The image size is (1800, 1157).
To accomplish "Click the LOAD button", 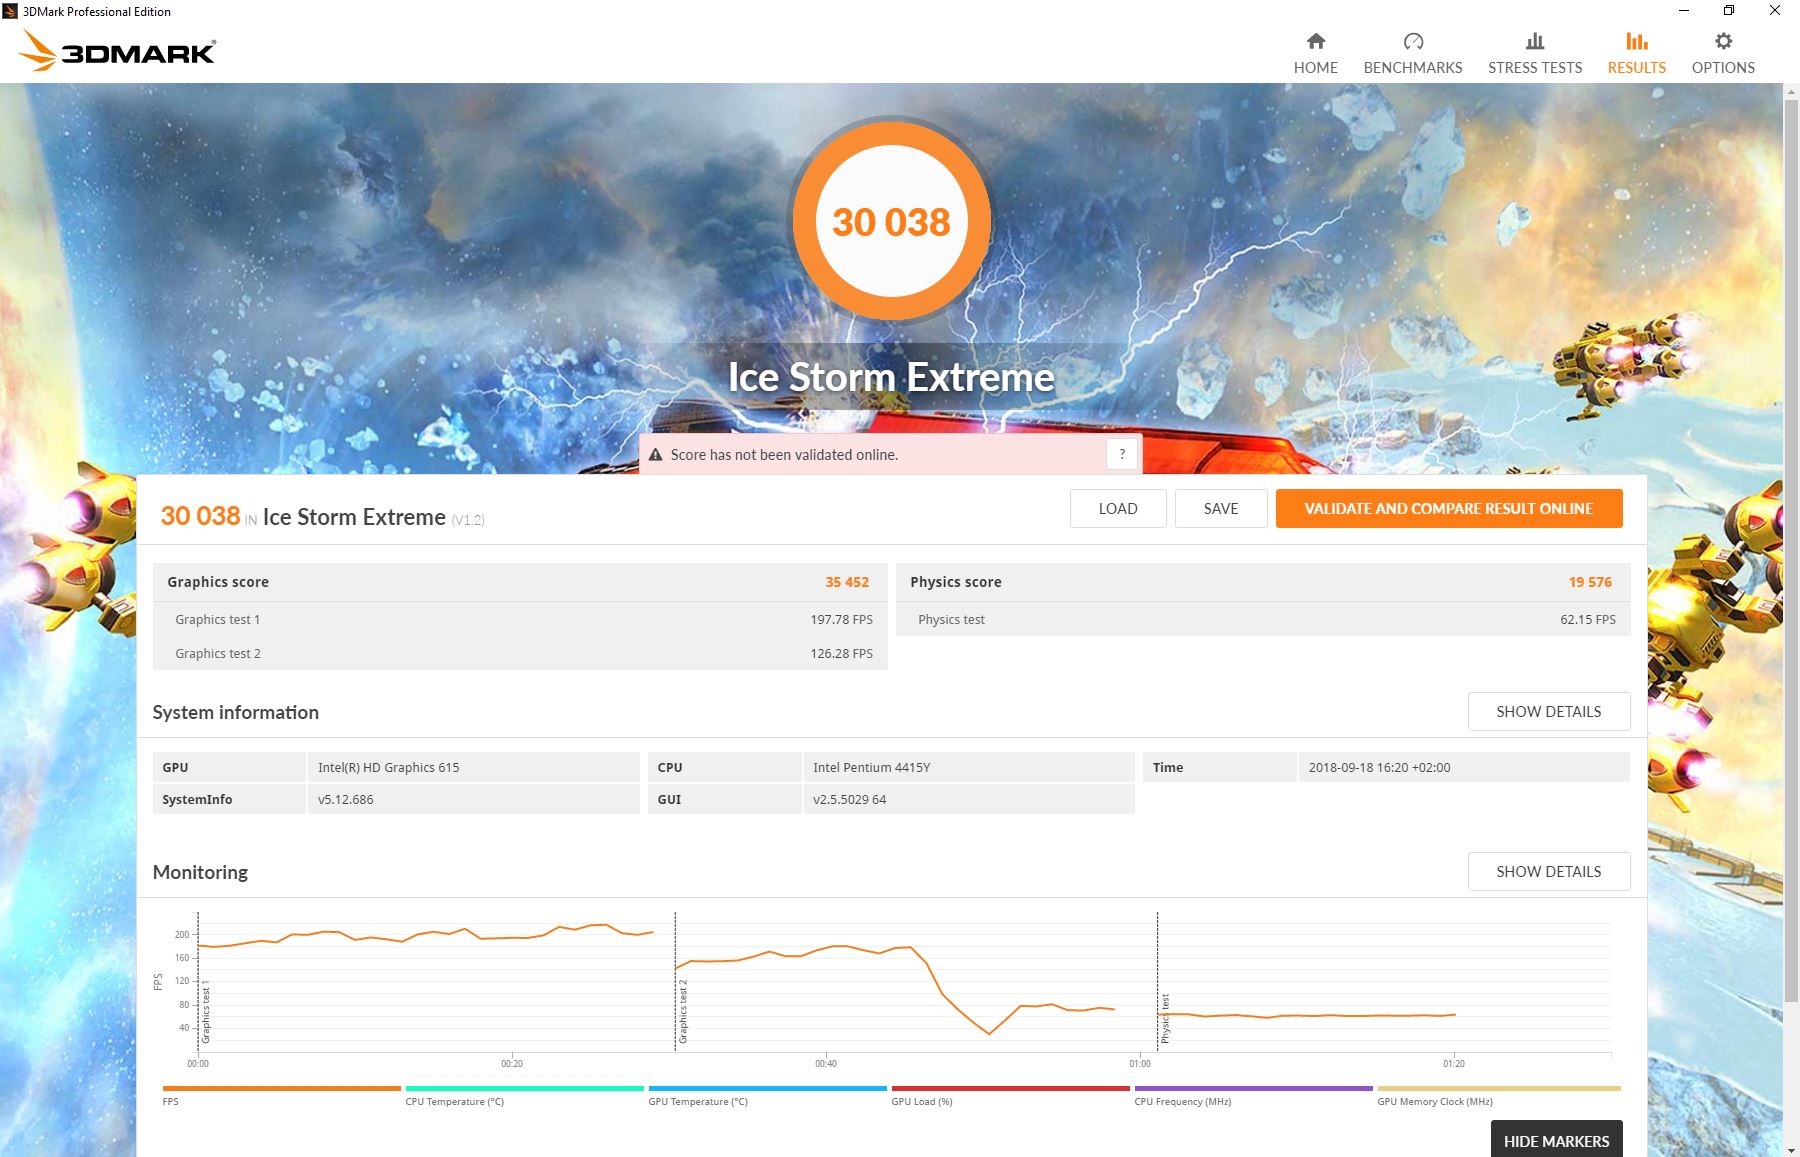I will [1118, 508].
